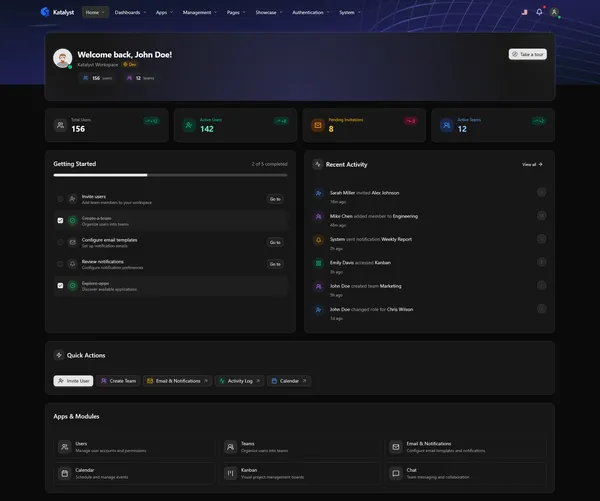Click the System notification bell icon
This screenshot has width=600, height=501.
click(318, 240)
